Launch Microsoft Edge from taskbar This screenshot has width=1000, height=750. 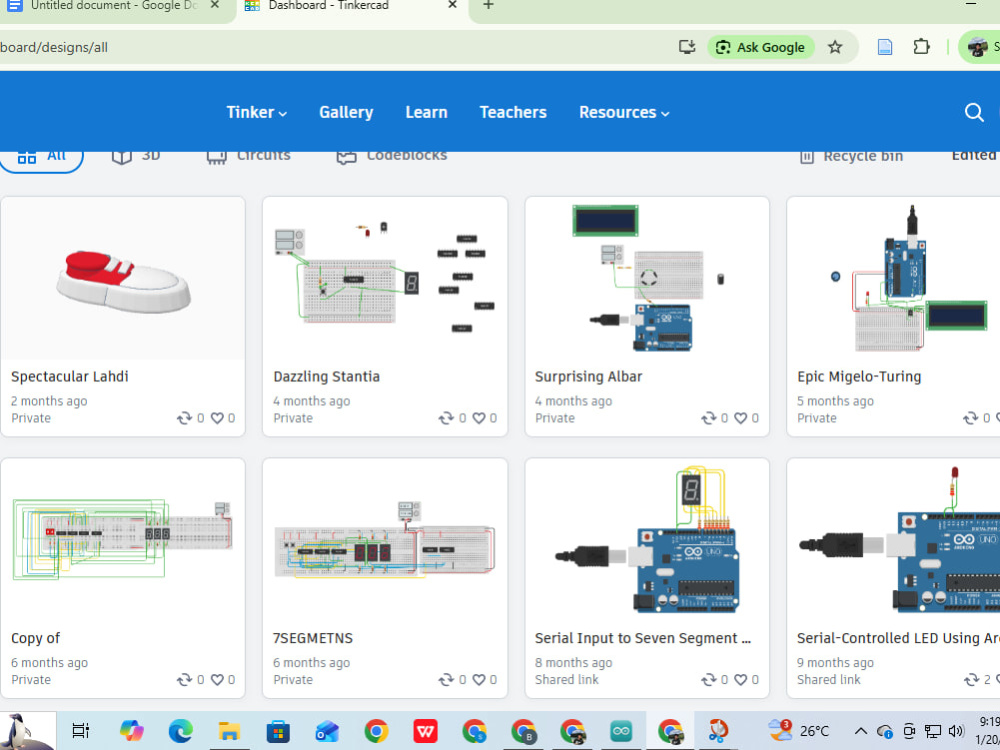[180, 731]
